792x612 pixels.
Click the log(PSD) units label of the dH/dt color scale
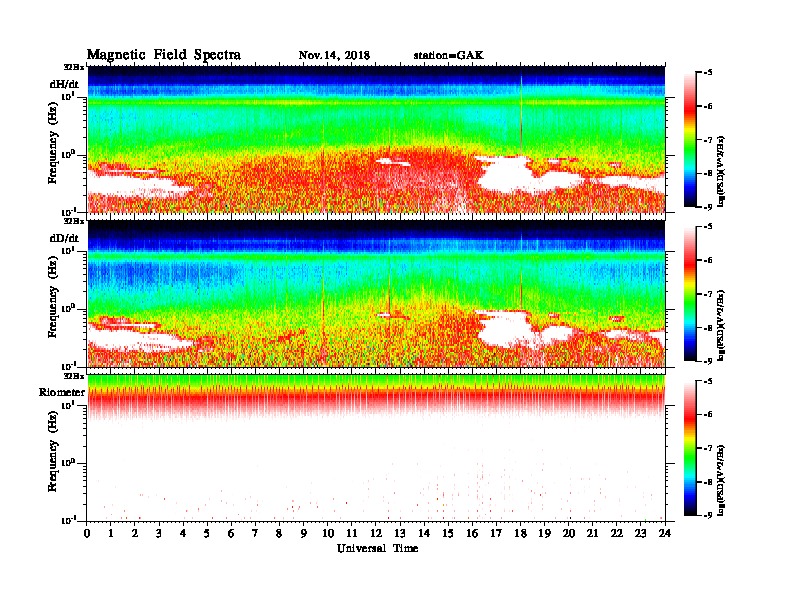[x=721, y=171]
